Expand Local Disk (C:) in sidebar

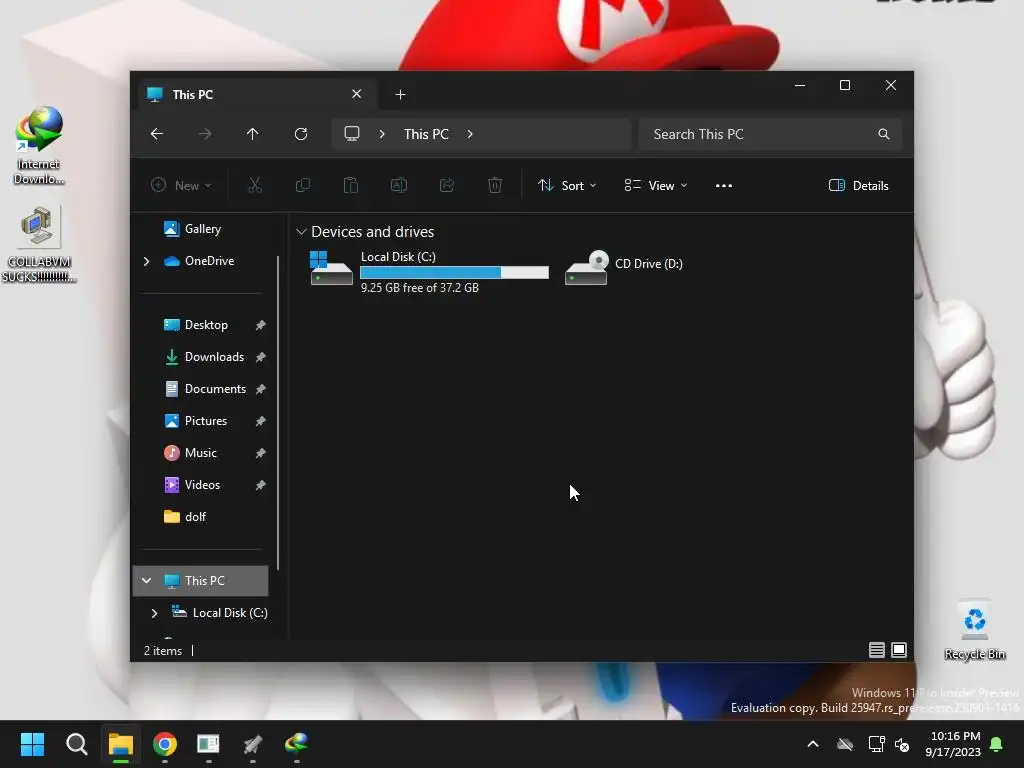(x=154, y=613)
